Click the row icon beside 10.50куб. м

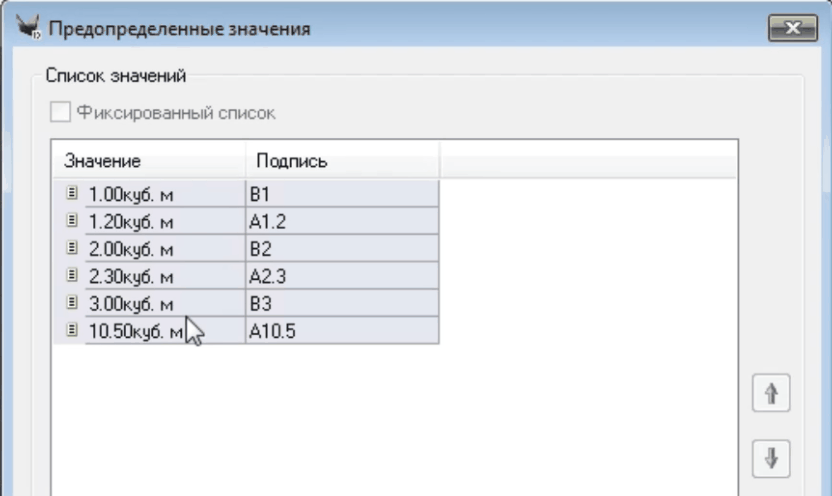72,330
